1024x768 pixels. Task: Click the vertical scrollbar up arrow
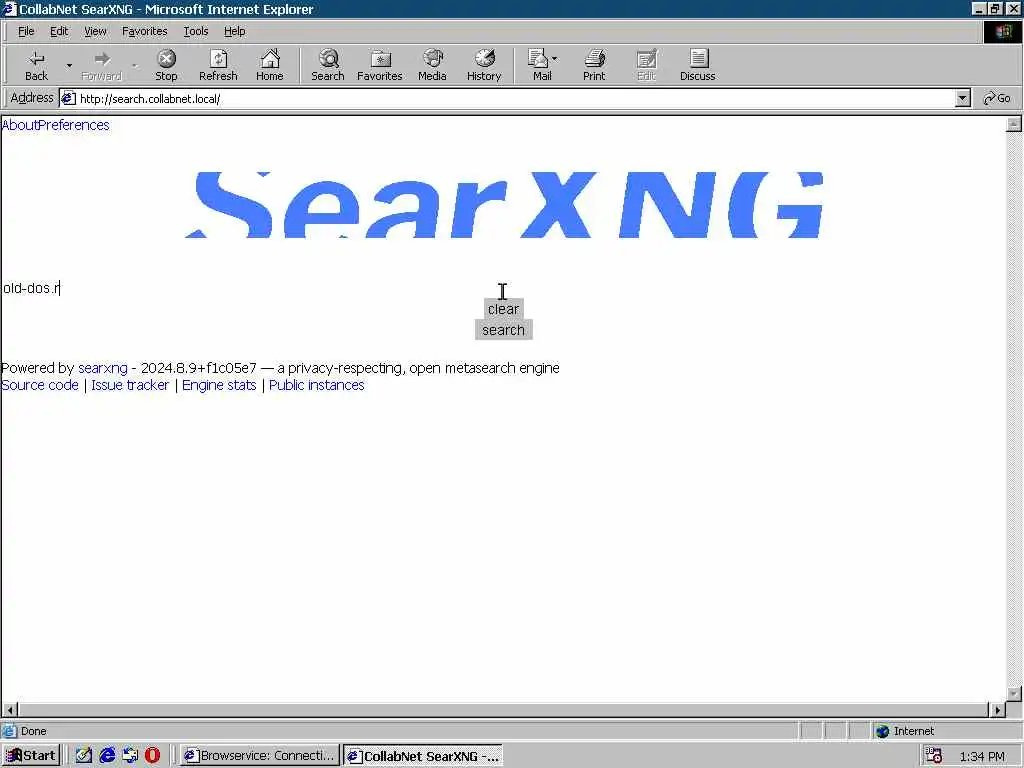pyautogui.click(x=1014, y=124)
